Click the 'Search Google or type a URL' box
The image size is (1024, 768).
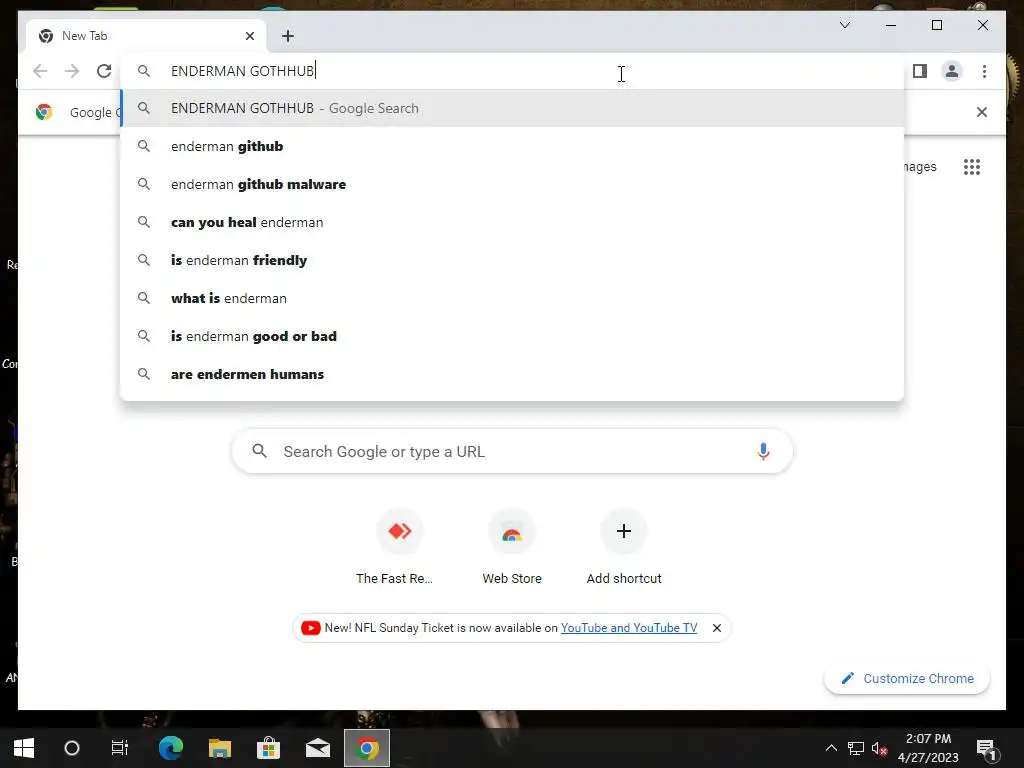512,451
